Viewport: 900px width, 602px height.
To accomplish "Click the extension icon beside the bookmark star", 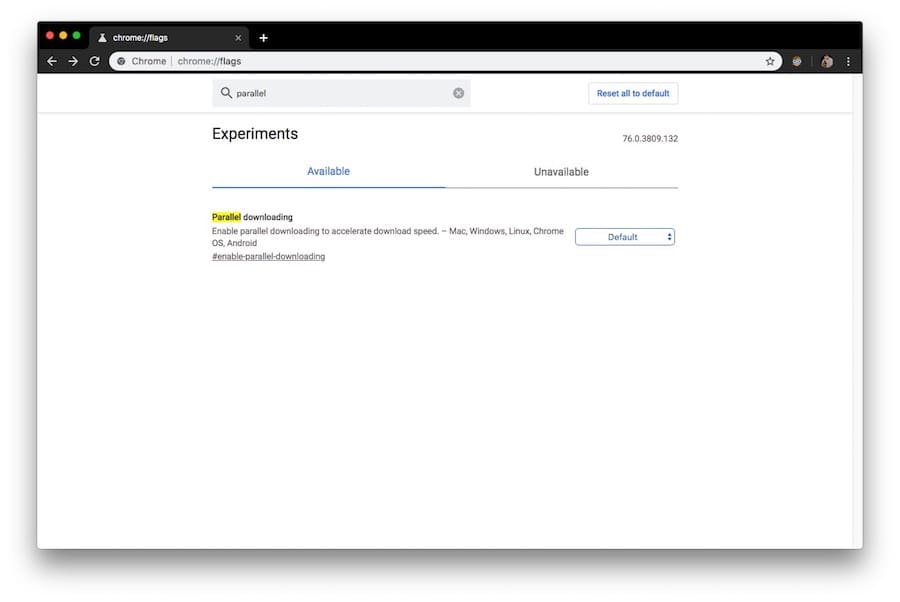I will [797, 61].
